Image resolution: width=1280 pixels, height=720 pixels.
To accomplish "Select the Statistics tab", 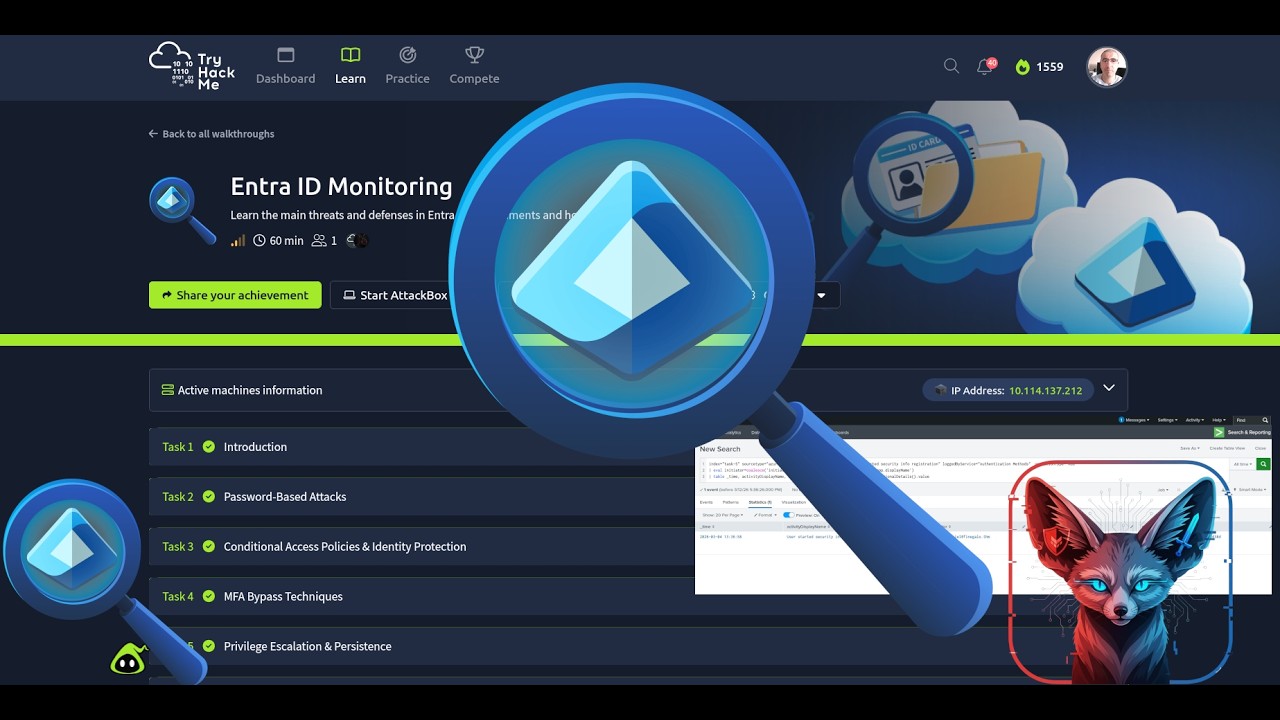I will [760, 502].
